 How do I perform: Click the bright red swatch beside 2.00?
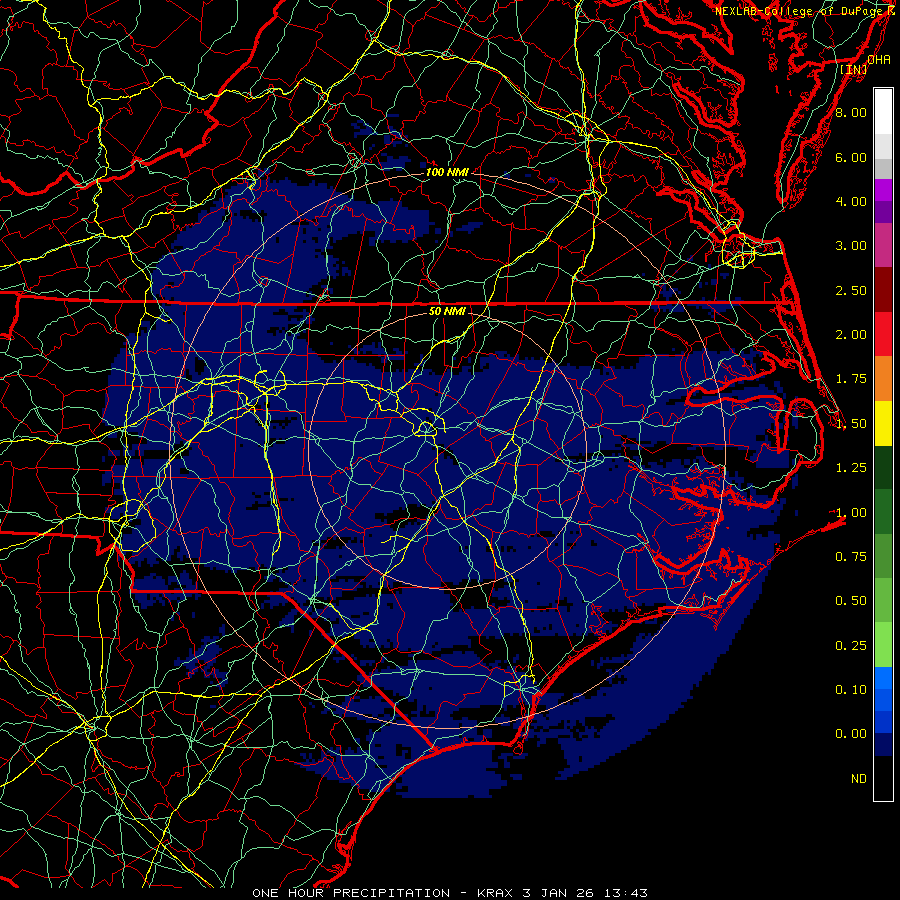point(883,335)
